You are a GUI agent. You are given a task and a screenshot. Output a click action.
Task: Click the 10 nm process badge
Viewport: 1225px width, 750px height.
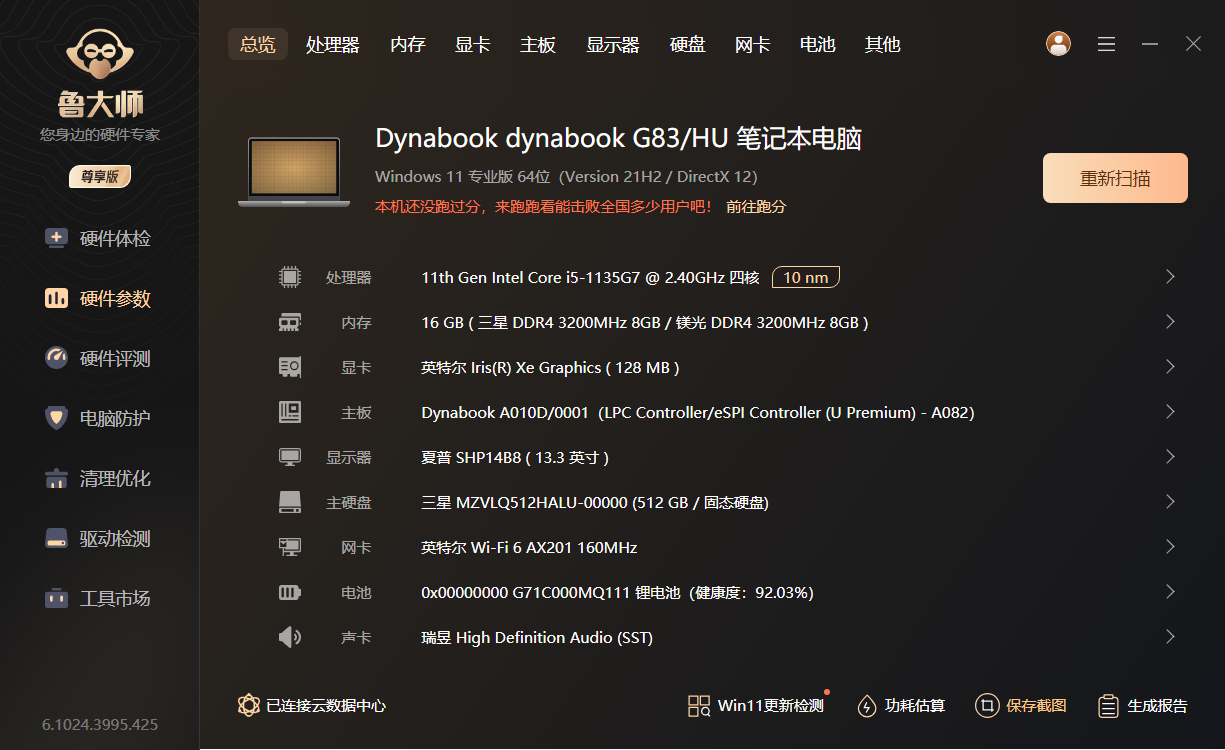tap(806, 277)
